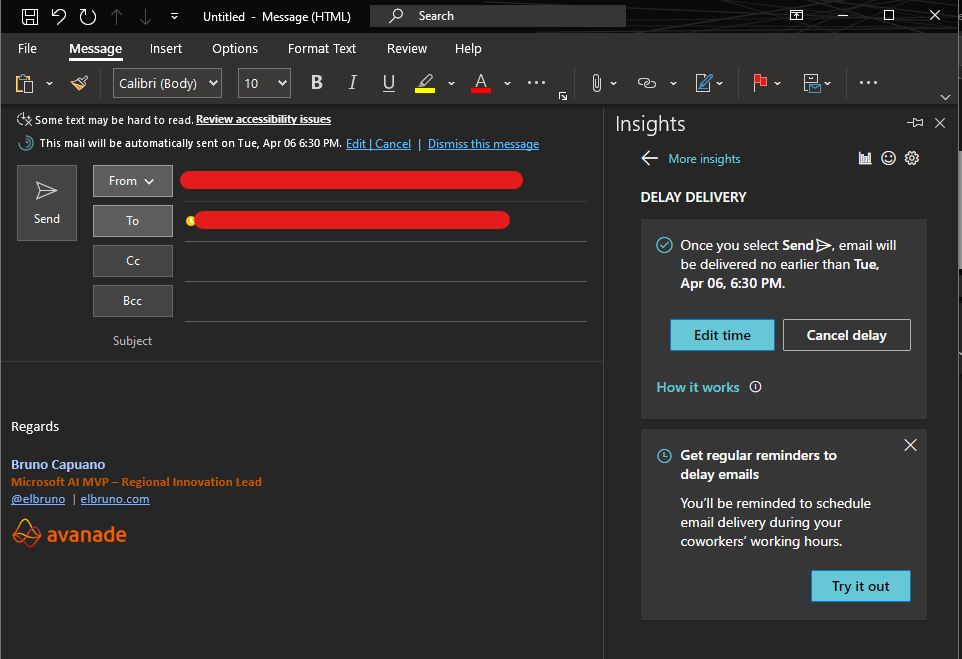Click the Insert Link chain icon

point(647,83)
